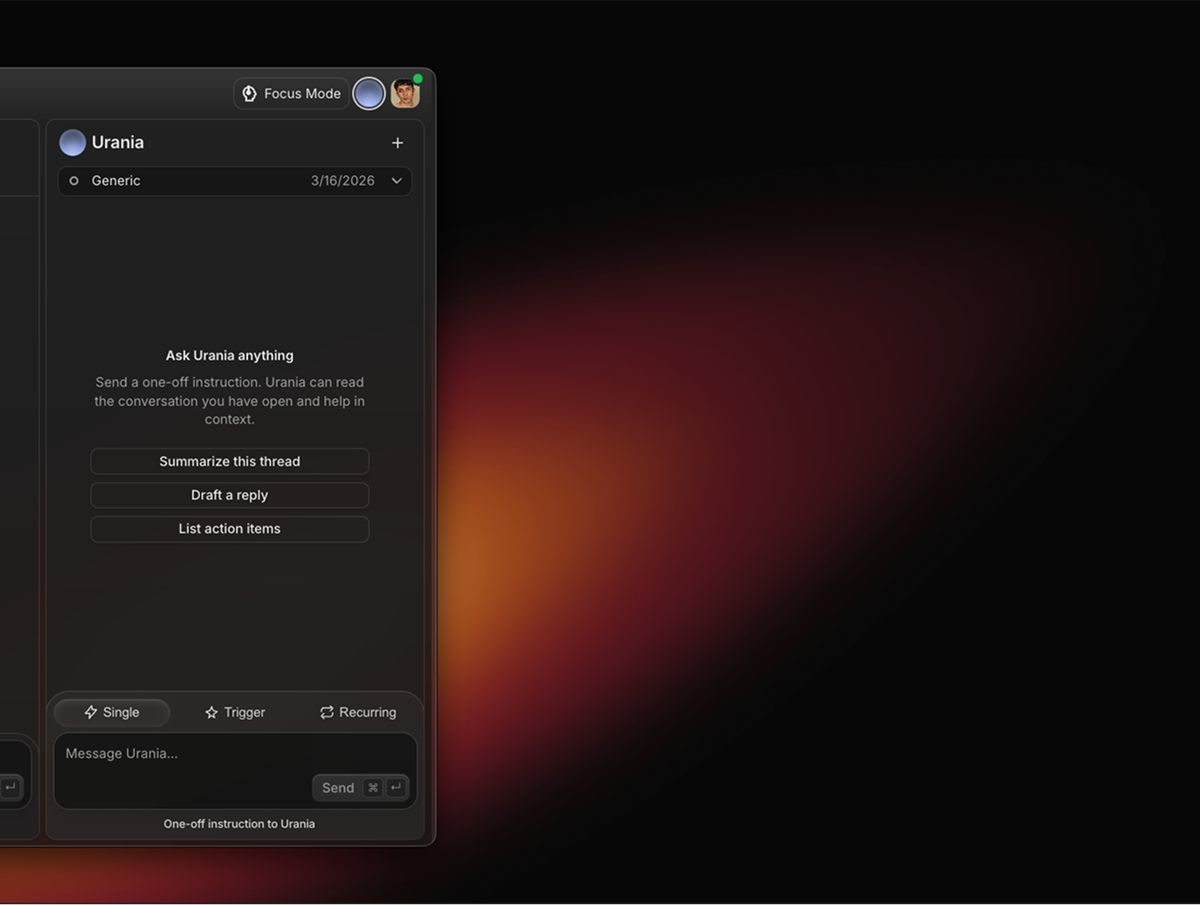
Task: Switch to the Single instruction tab
Action: 112,713
